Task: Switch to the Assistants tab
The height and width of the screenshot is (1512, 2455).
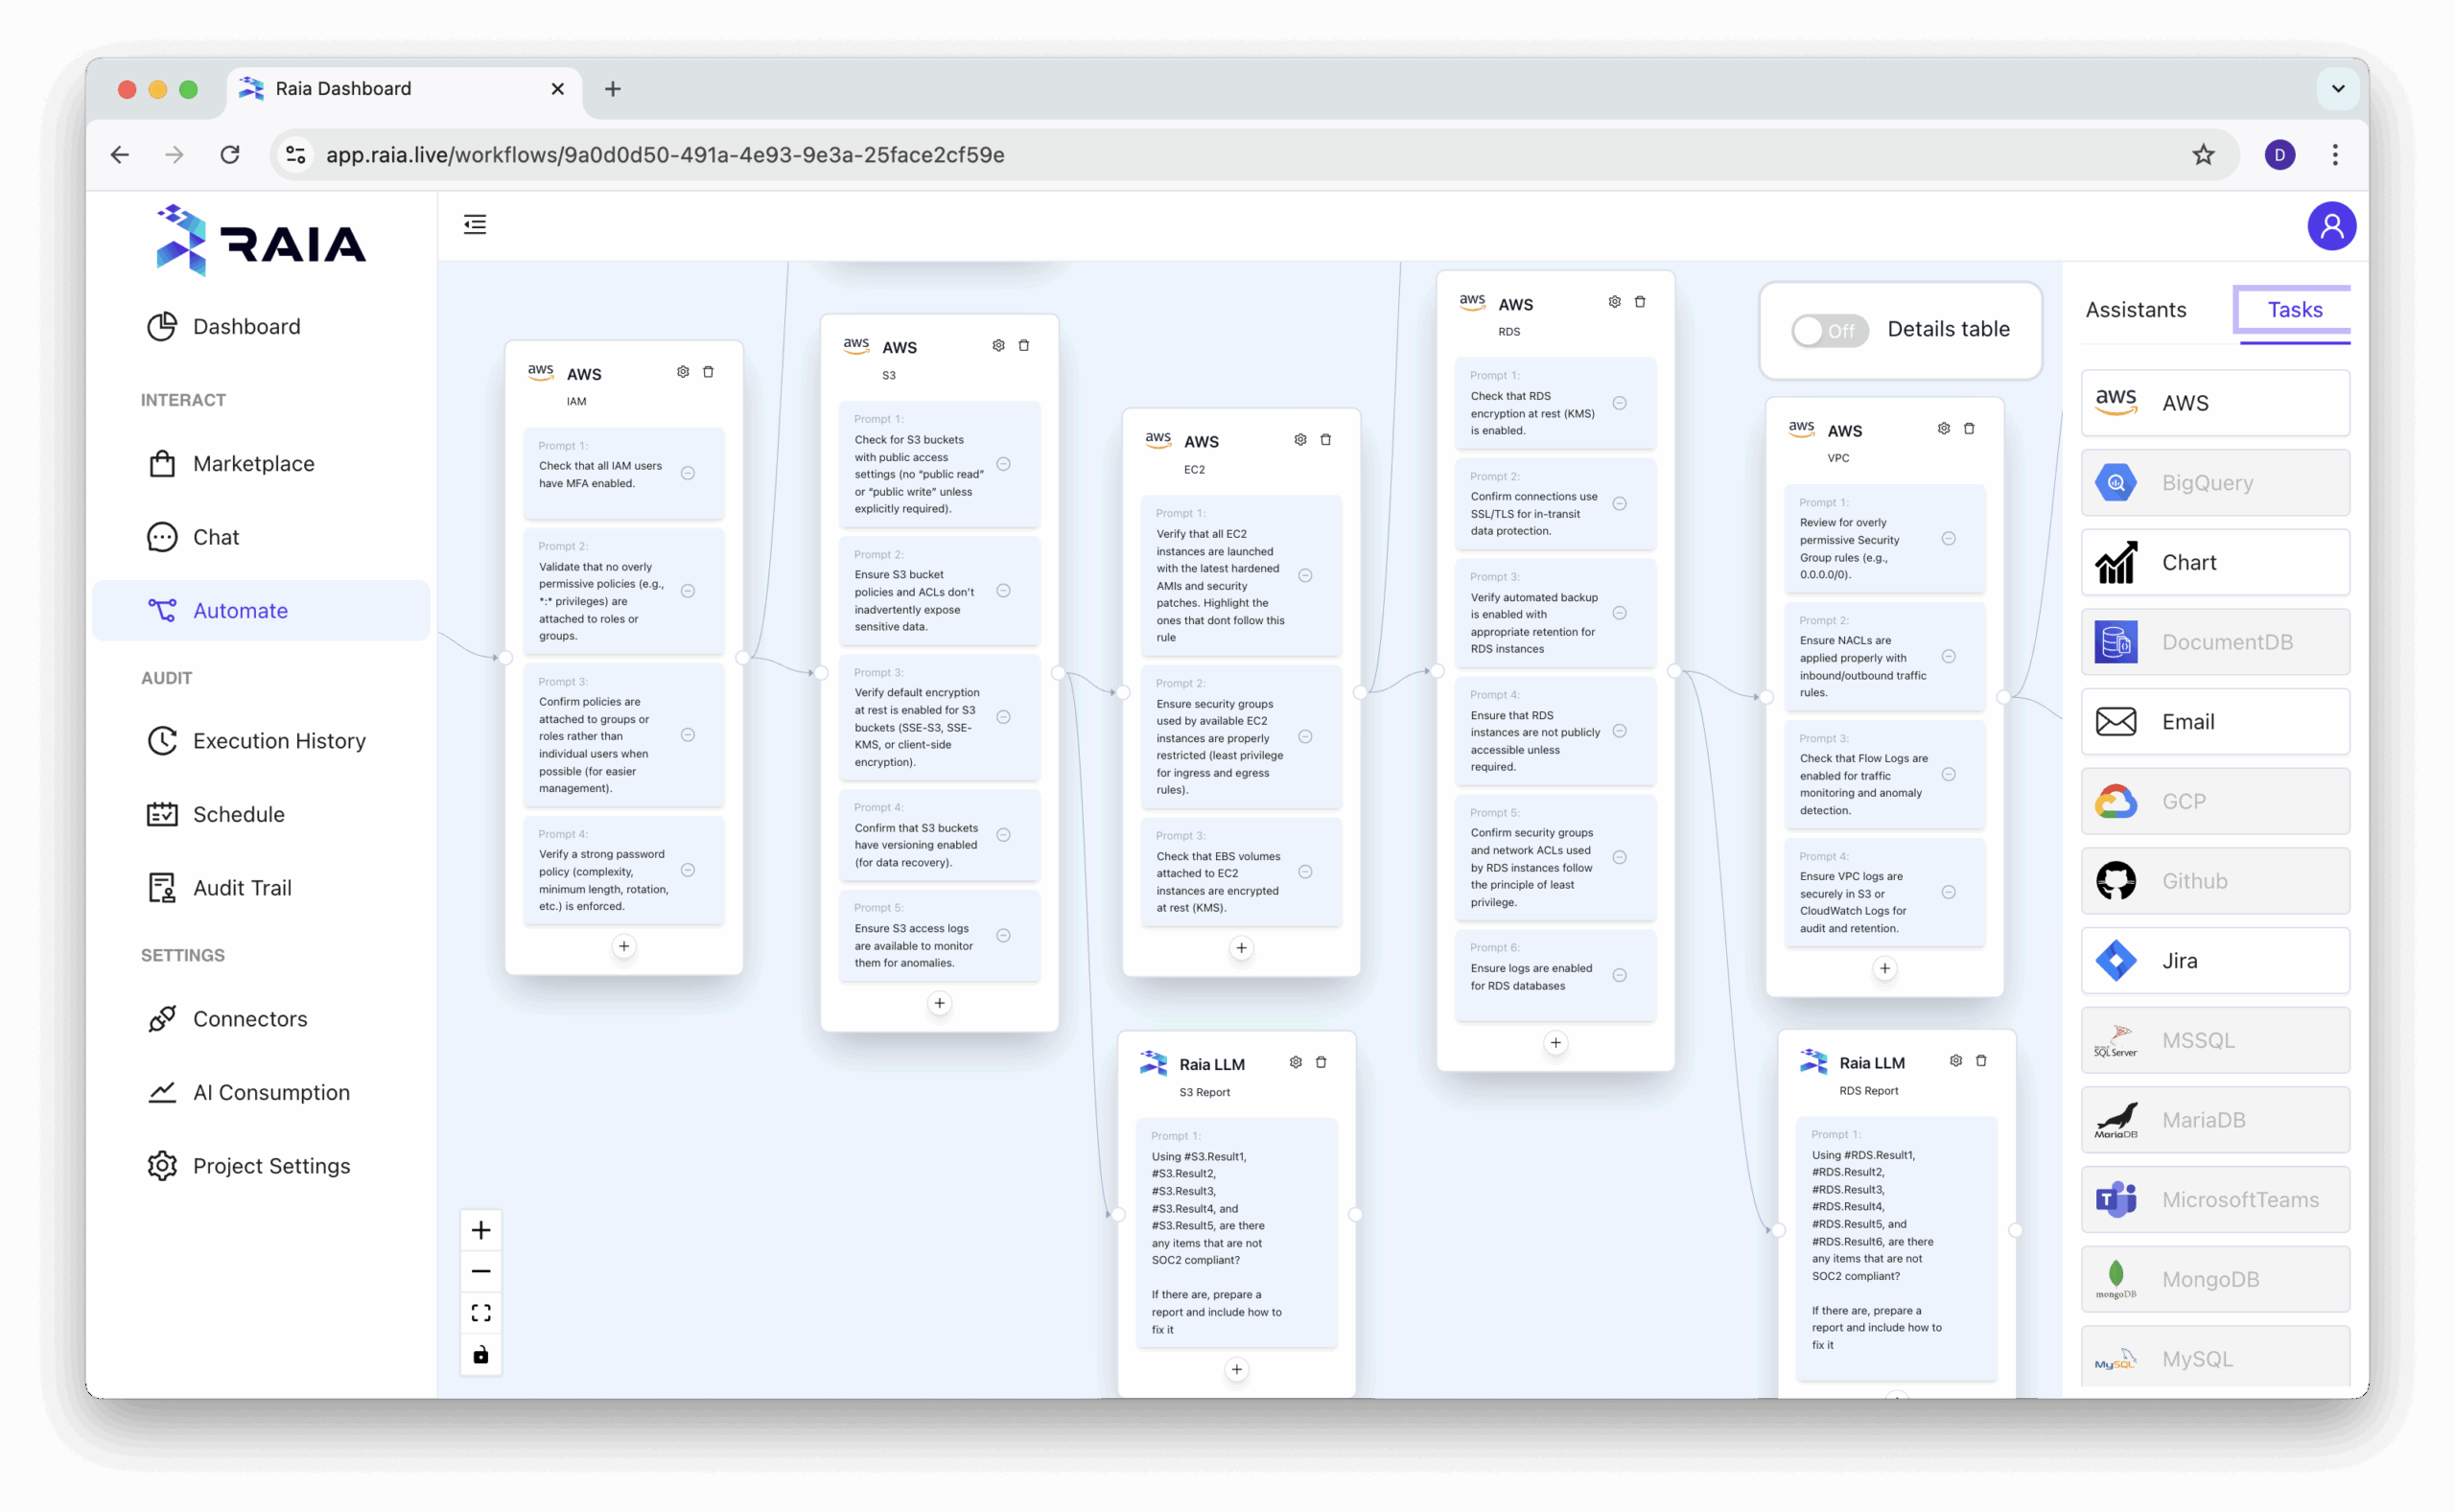Action: point(2135,310)
